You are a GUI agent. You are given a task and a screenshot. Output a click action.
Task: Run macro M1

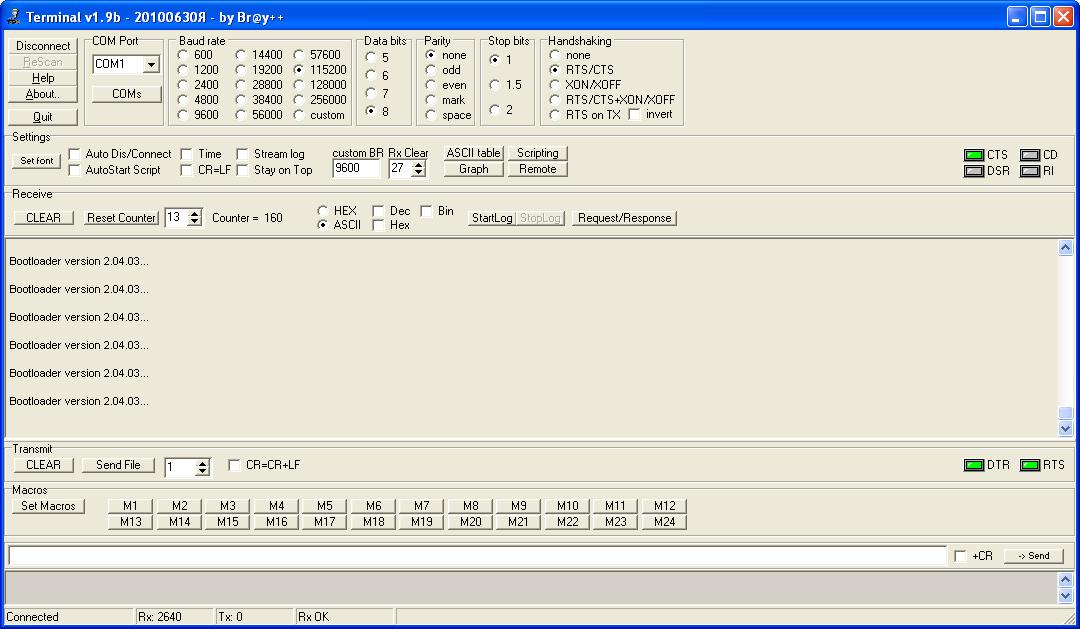pos(130,506)
